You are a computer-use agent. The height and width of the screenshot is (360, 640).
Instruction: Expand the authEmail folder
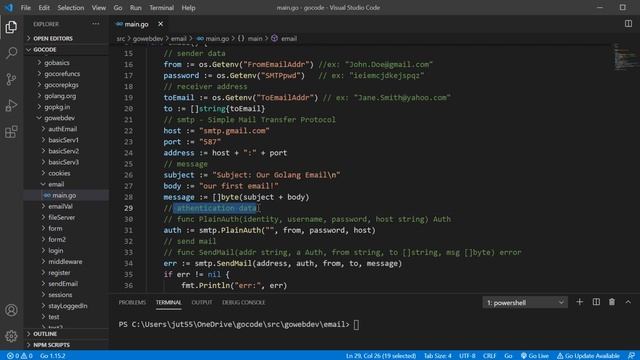(x=66, y=129)
